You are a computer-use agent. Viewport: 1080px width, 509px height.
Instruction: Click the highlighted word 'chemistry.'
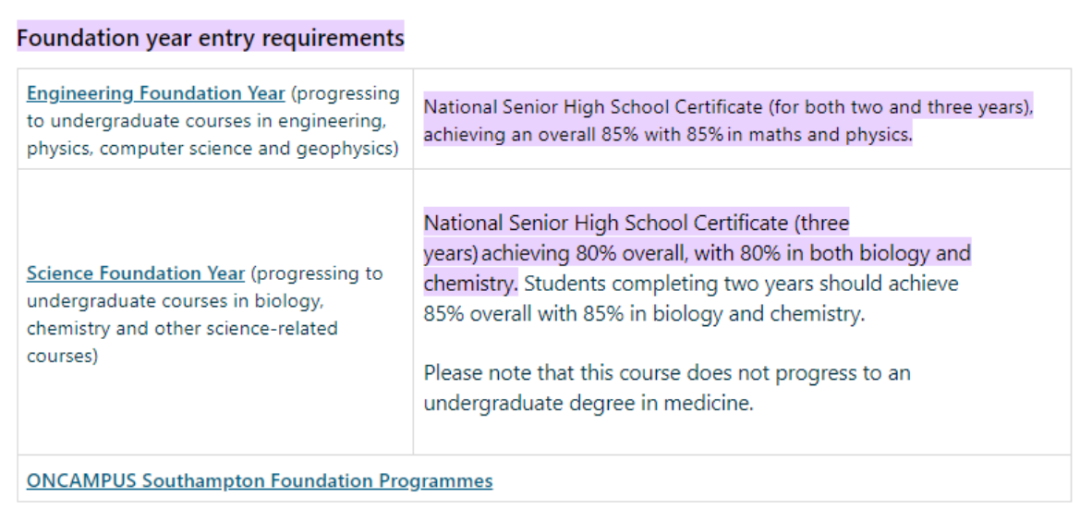470,283
